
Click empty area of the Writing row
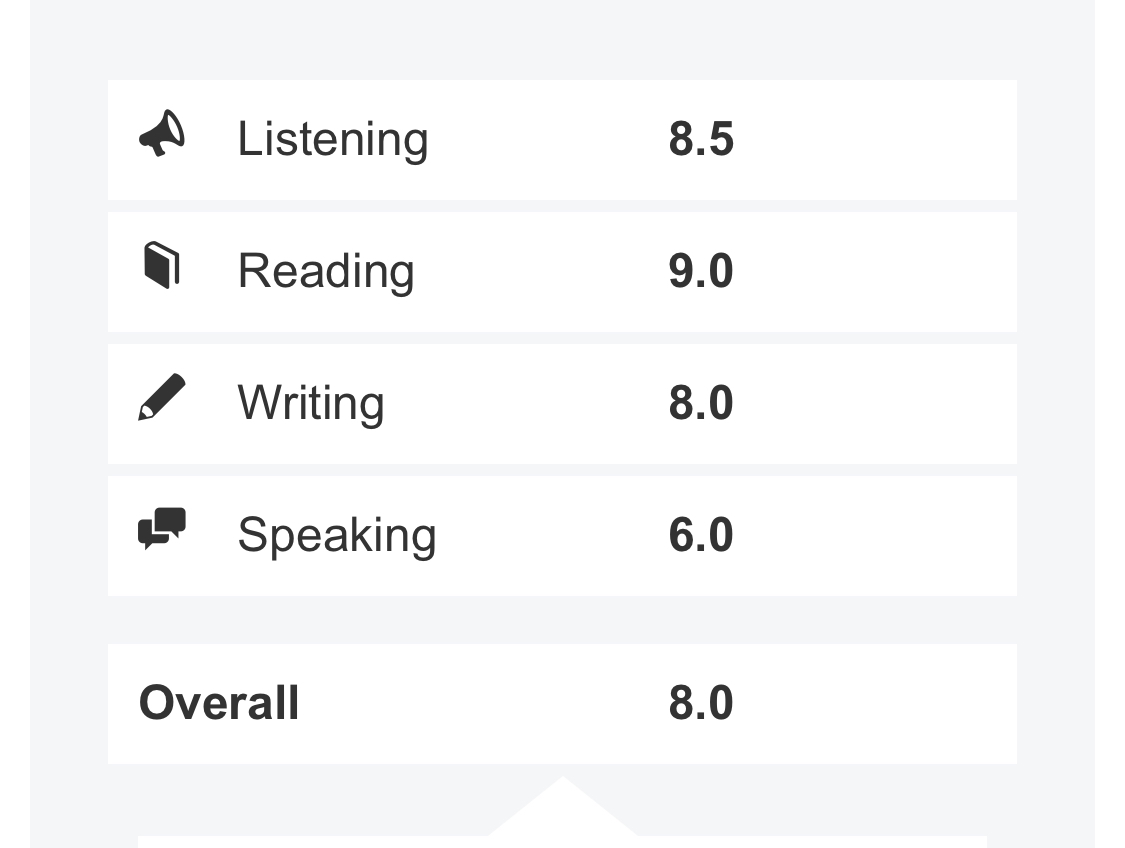pos(875,404)
